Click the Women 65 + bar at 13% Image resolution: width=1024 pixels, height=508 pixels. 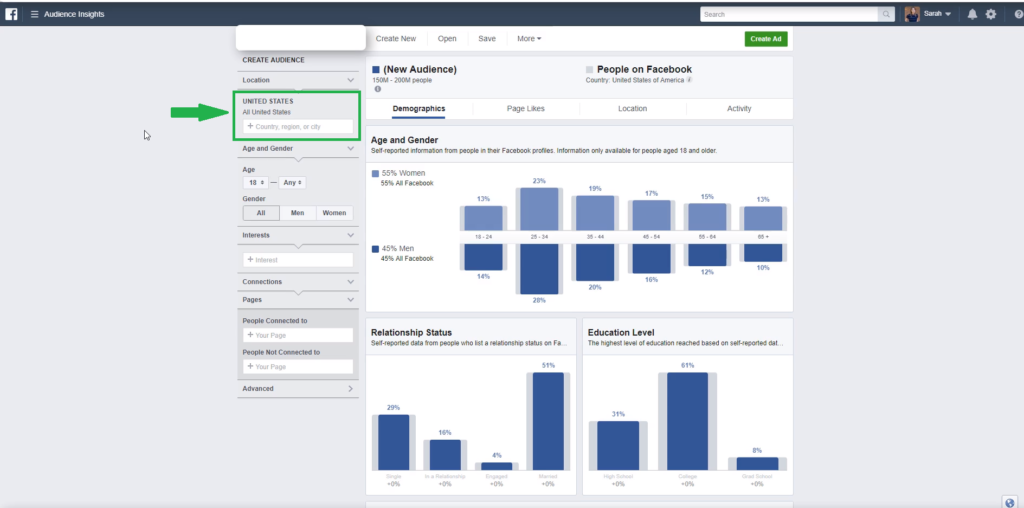763,218
